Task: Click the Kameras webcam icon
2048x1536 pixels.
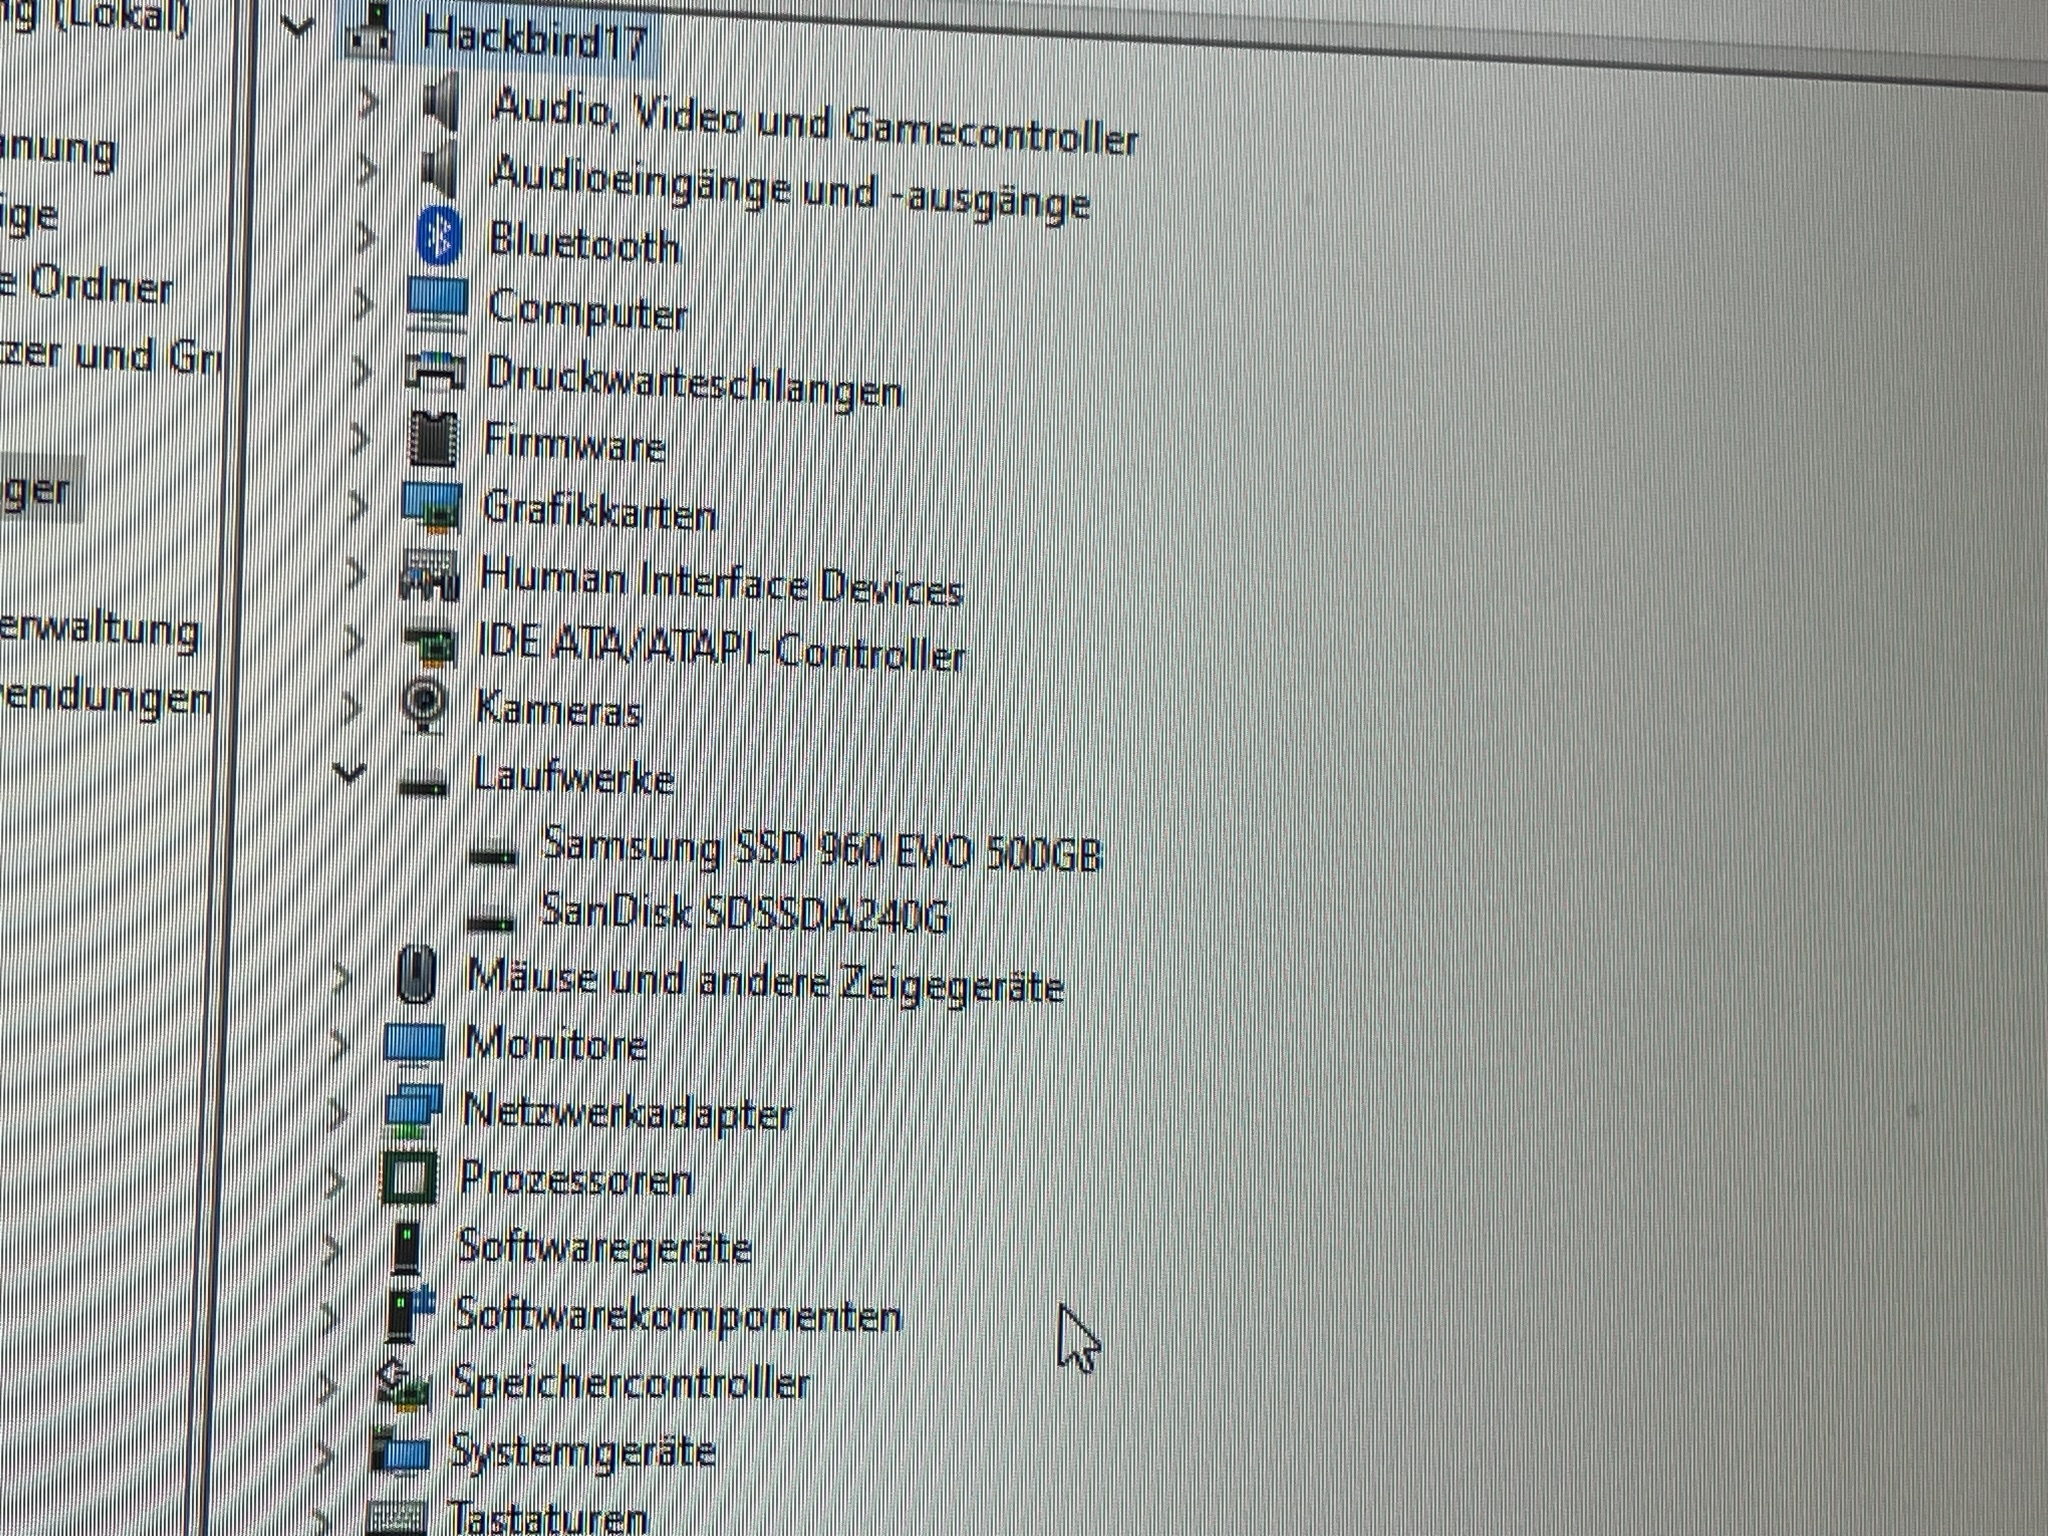Action: coord(425,704)
